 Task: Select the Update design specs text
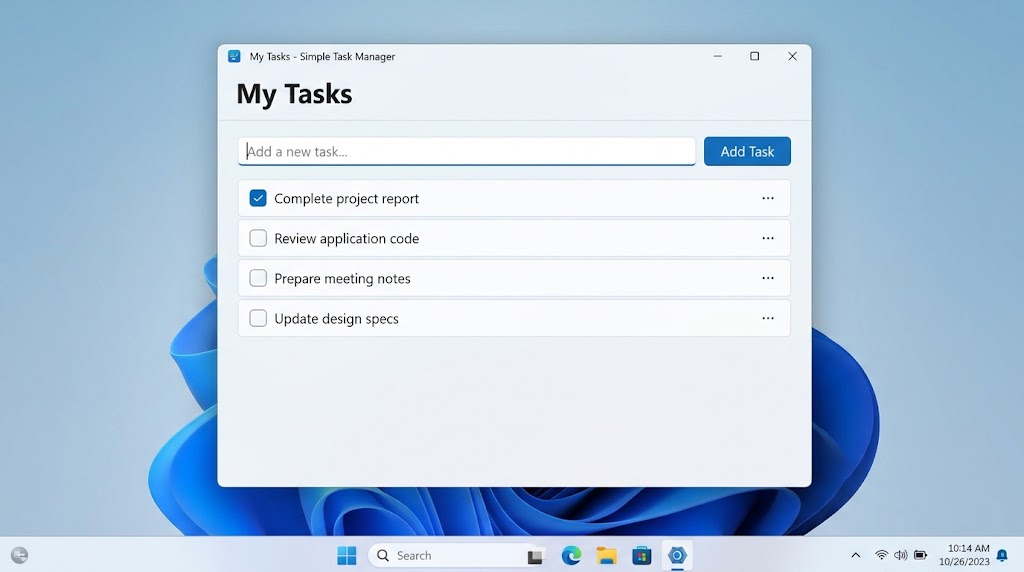(x=336, y=319)
